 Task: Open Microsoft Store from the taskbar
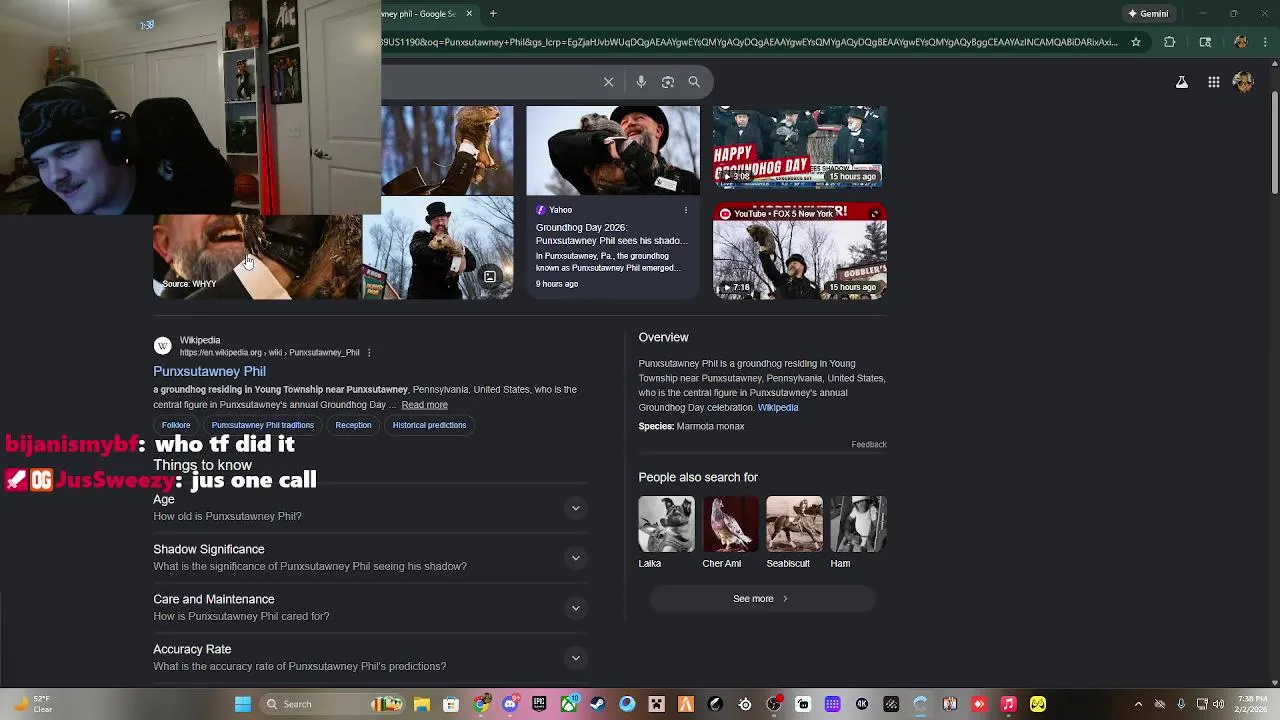click(x=451, y=704)
